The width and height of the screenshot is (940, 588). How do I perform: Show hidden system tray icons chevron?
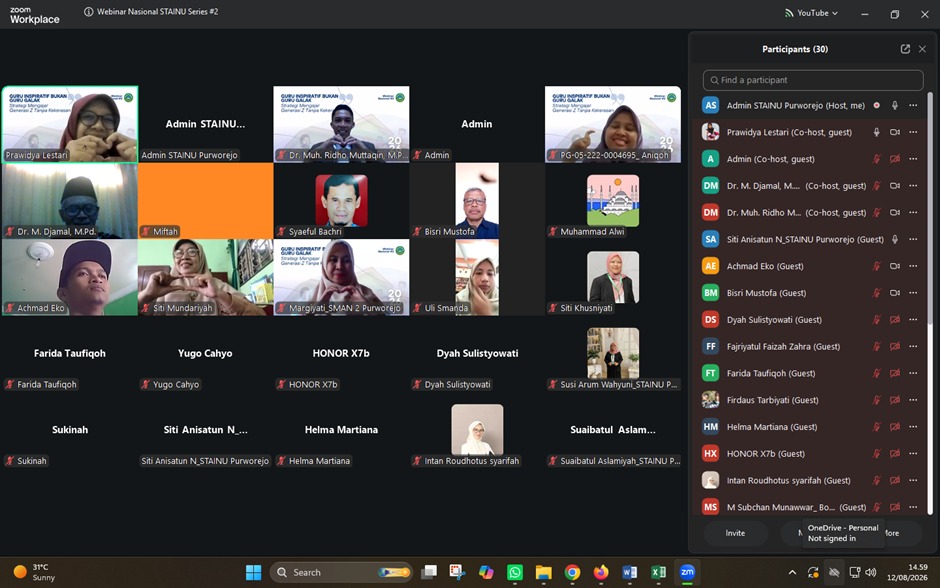point(792,572)
